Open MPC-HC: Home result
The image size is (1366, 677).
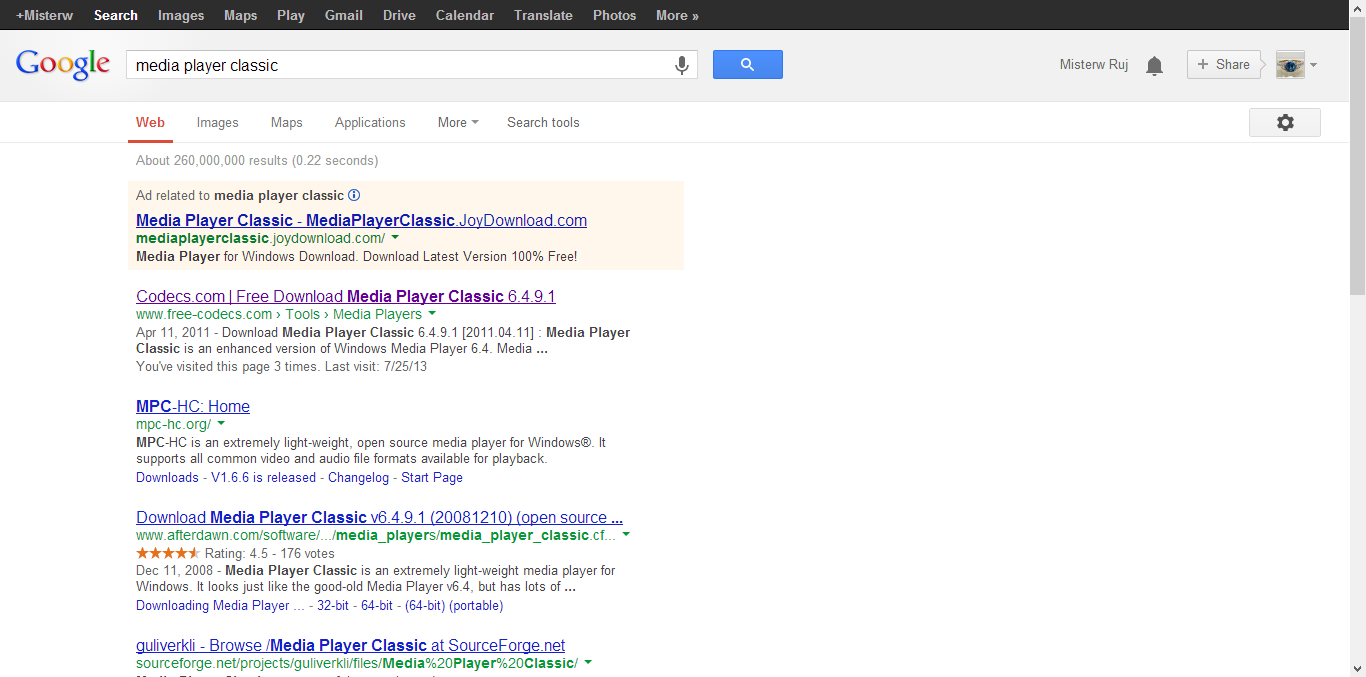coord(193,406)
